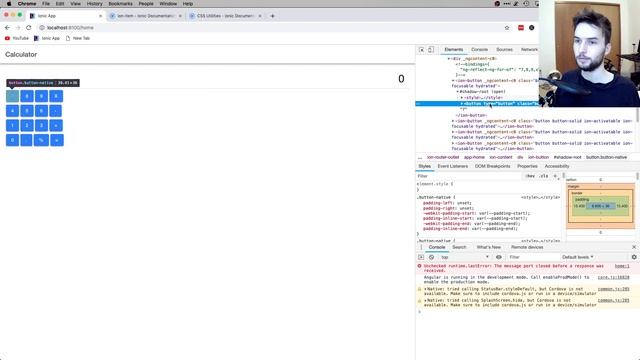Open the YouTube bookmark
Viewport: 640px width, 360px height.
pos(17,38)
